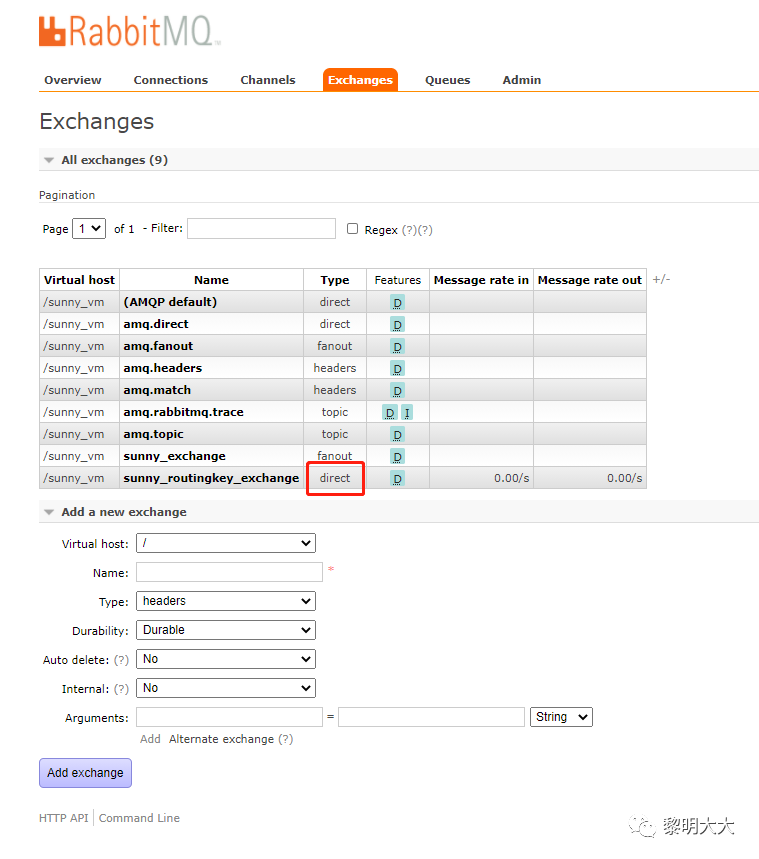Open the Virtual host dropdown
Image resolution: width=759 pixels, height=859 pixels.
[x=226, y=543]
